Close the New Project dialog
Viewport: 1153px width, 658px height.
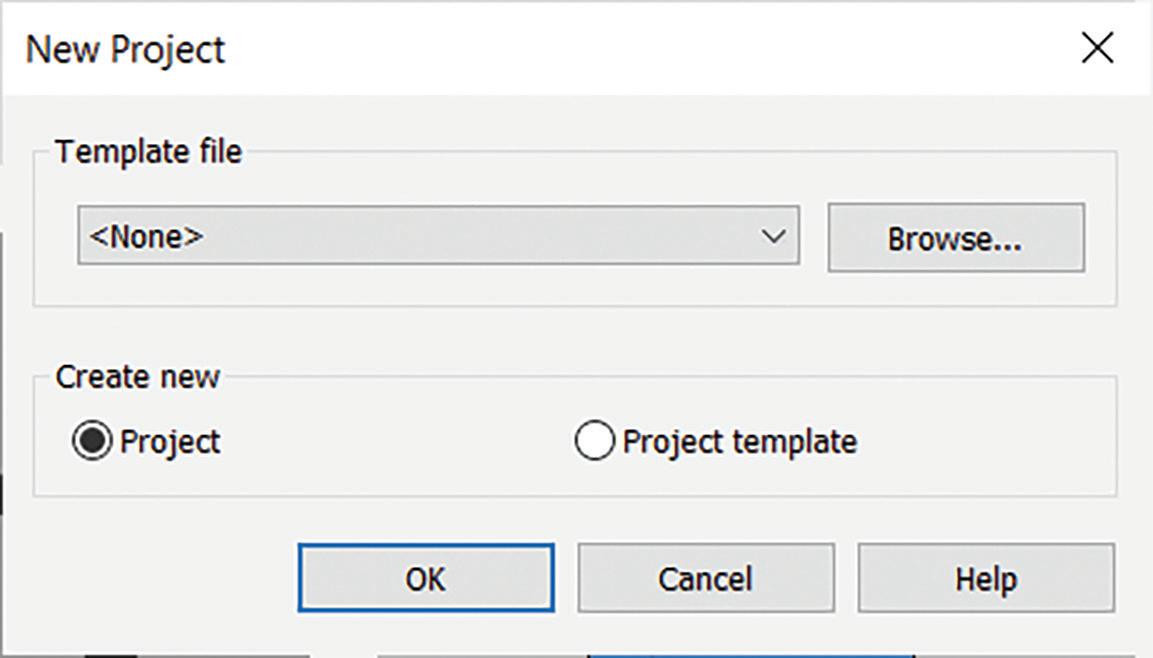(1097, 48)
